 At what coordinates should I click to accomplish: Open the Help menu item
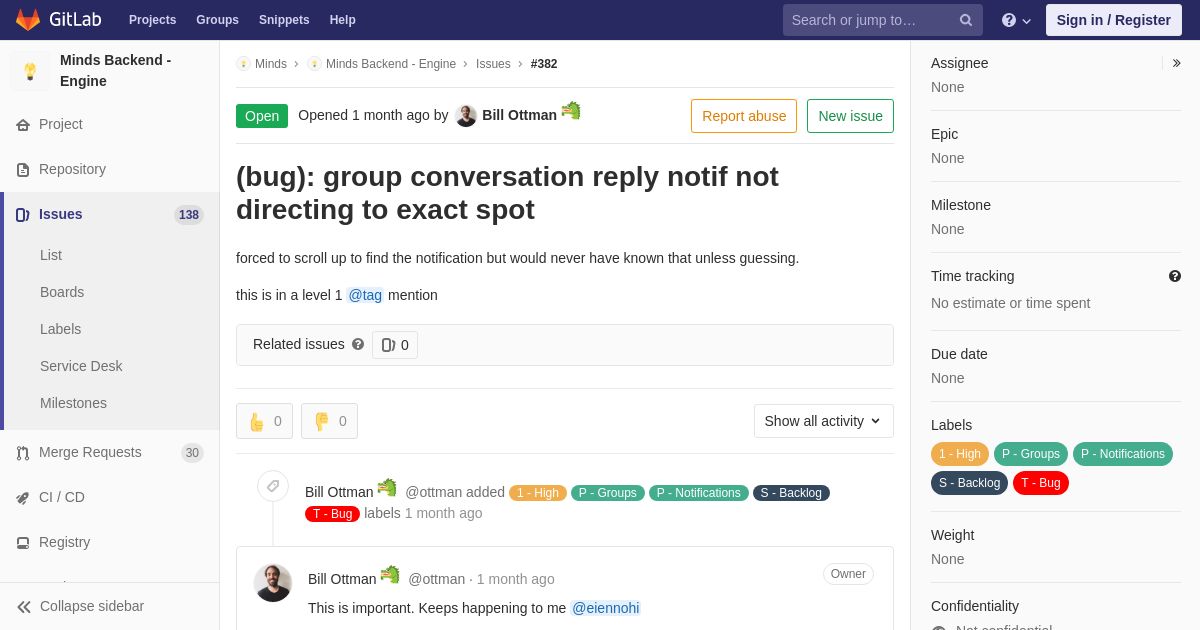click(343, 20)
